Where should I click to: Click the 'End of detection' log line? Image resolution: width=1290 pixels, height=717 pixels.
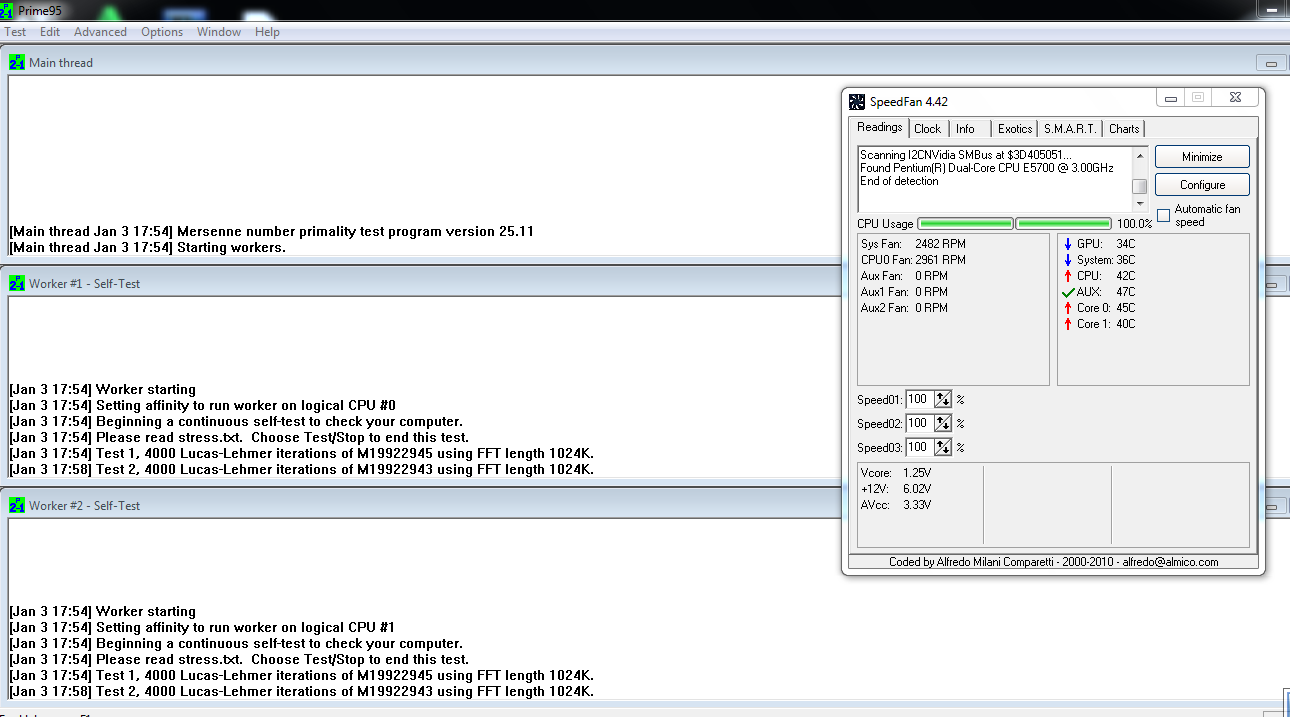(899, 181)
